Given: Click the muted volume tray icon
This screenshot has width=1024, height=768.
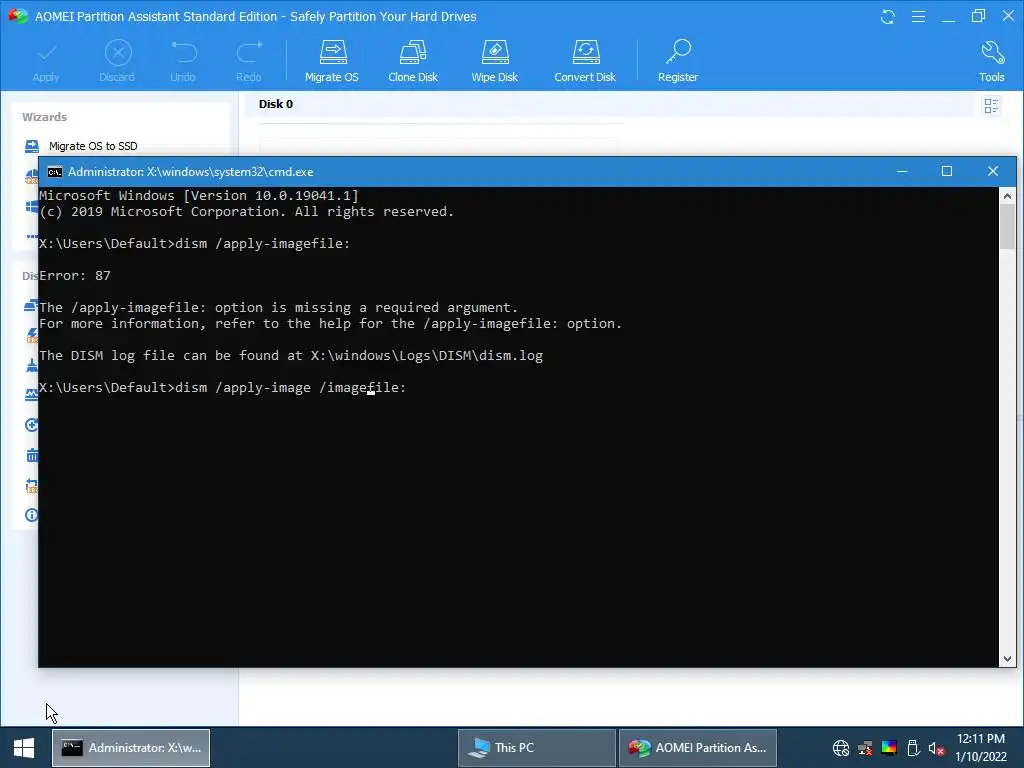Looking at the screenshot, I should pyautogui.click(x=936, y=748).
